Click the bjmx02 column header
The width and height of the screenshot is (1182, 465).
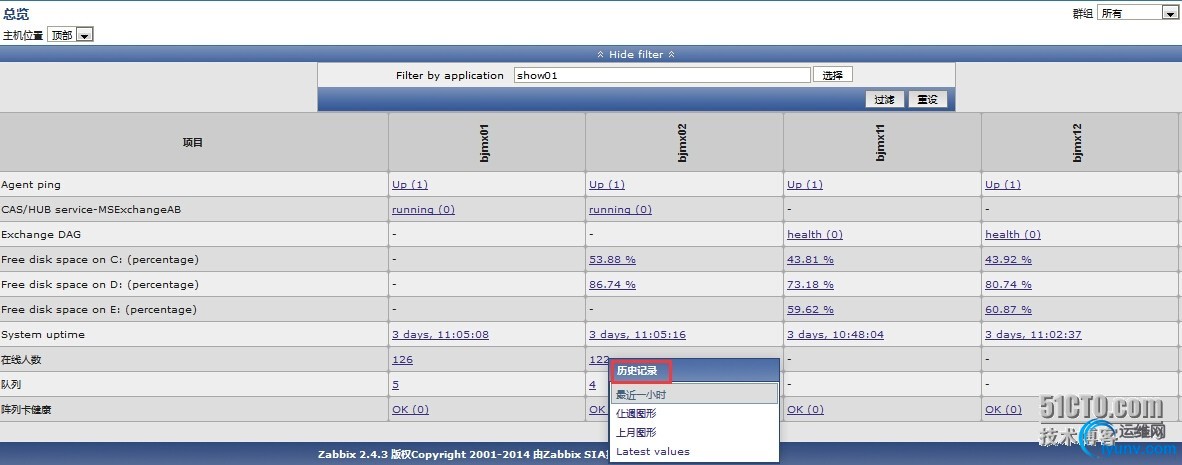683,142
